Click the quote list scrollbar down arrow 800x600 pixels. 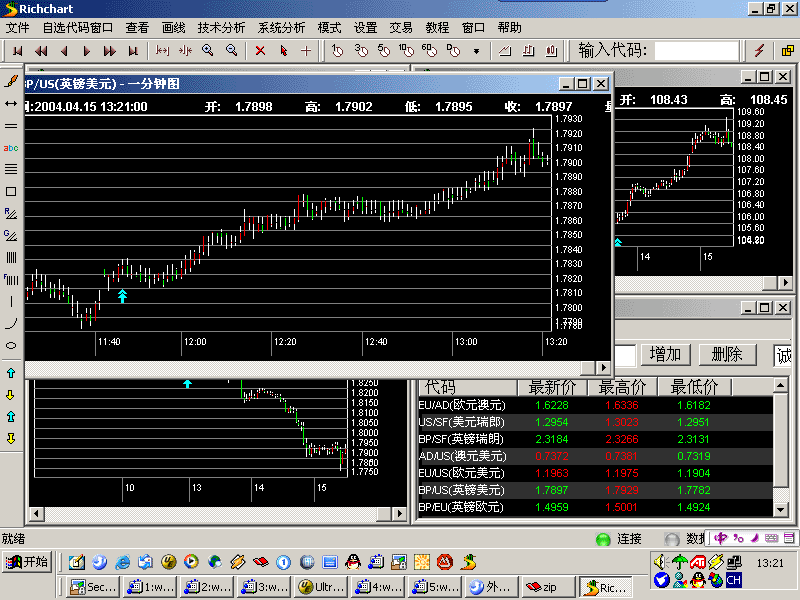(x=781, y=509)
